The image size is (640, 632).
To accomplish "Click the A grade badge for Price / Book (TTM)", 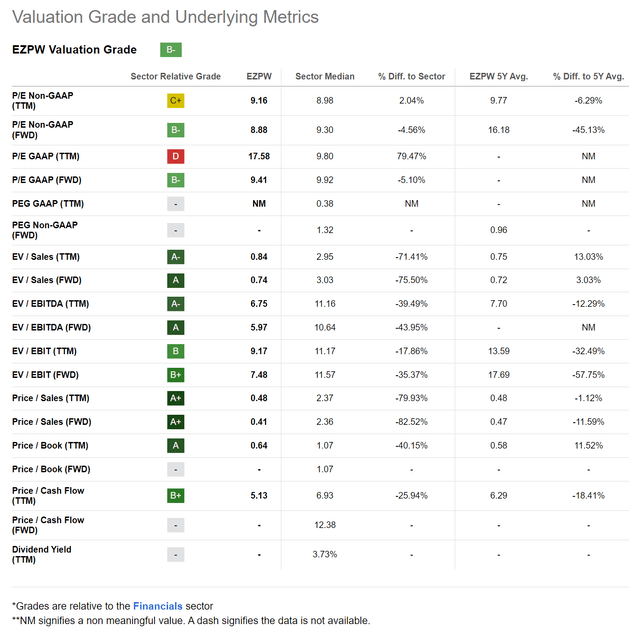I will coord(176,445).
